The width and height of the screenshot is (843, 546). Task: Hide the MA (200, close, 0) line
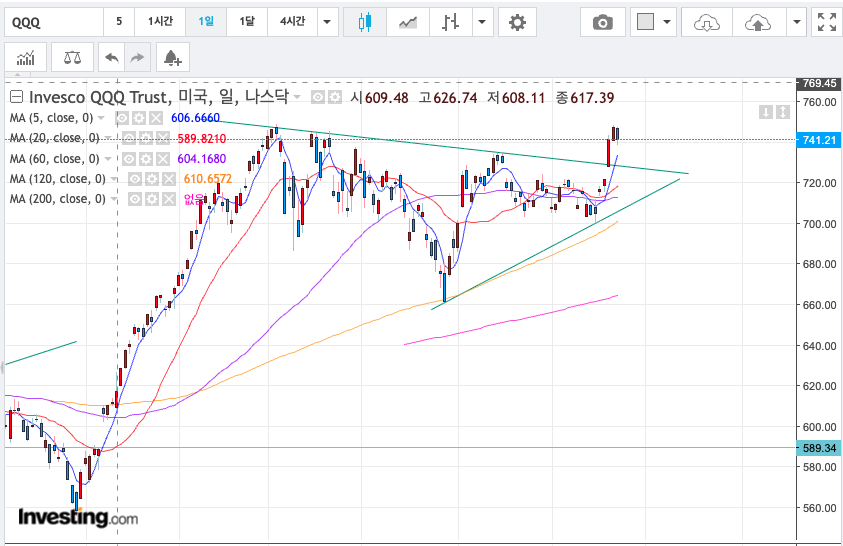coord(135,199)
